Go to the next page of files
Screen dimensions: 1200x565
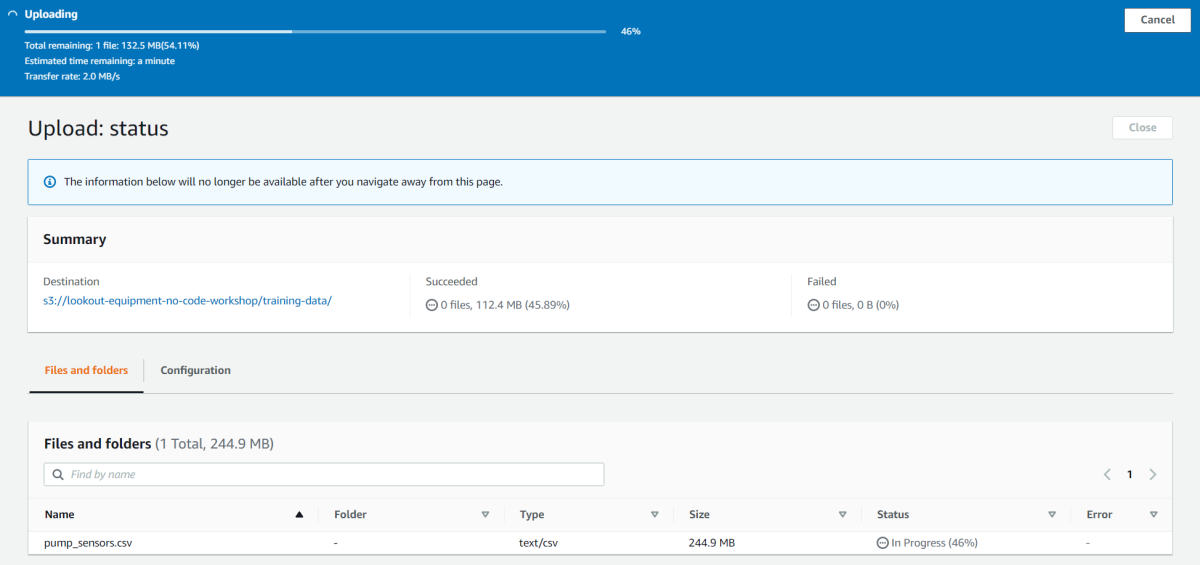pyautogui.click(x=1153, y=474)
